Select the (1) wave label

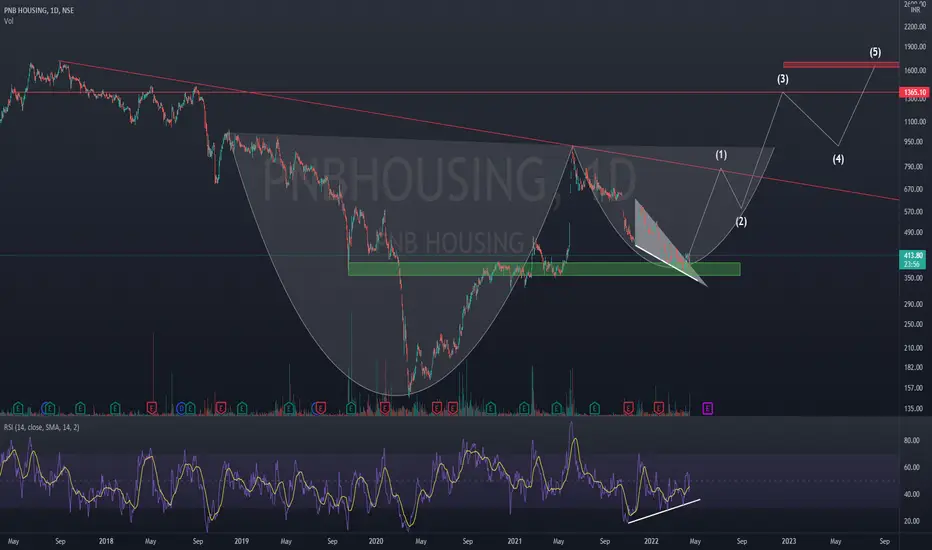(x=721, y=155)
